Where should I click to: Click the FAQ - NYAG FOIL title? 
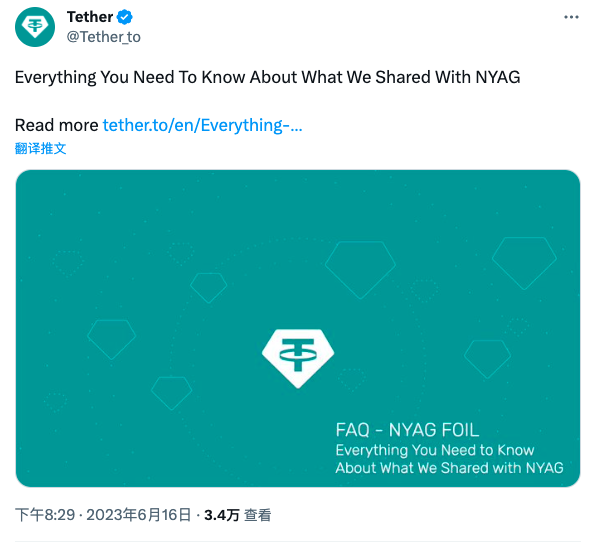[407, 430]
